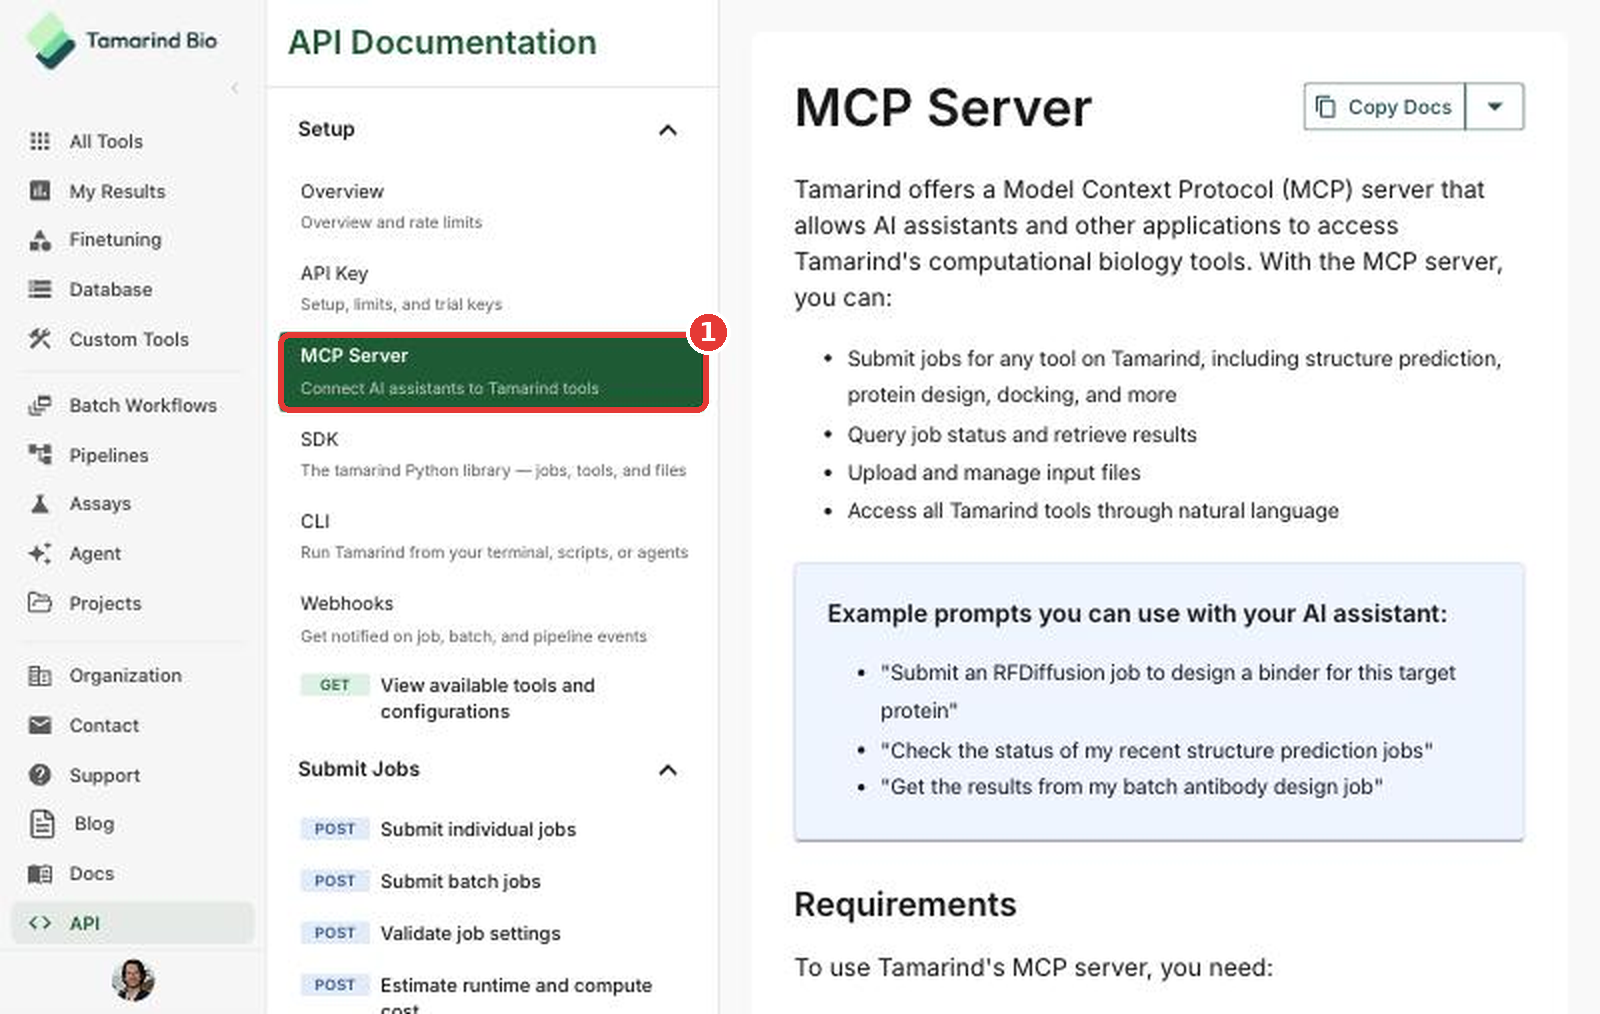The height and width of the screenshot is (1014, 1600).
Task: Collapse the Submit Jobs section chevron
Action: 668,770
